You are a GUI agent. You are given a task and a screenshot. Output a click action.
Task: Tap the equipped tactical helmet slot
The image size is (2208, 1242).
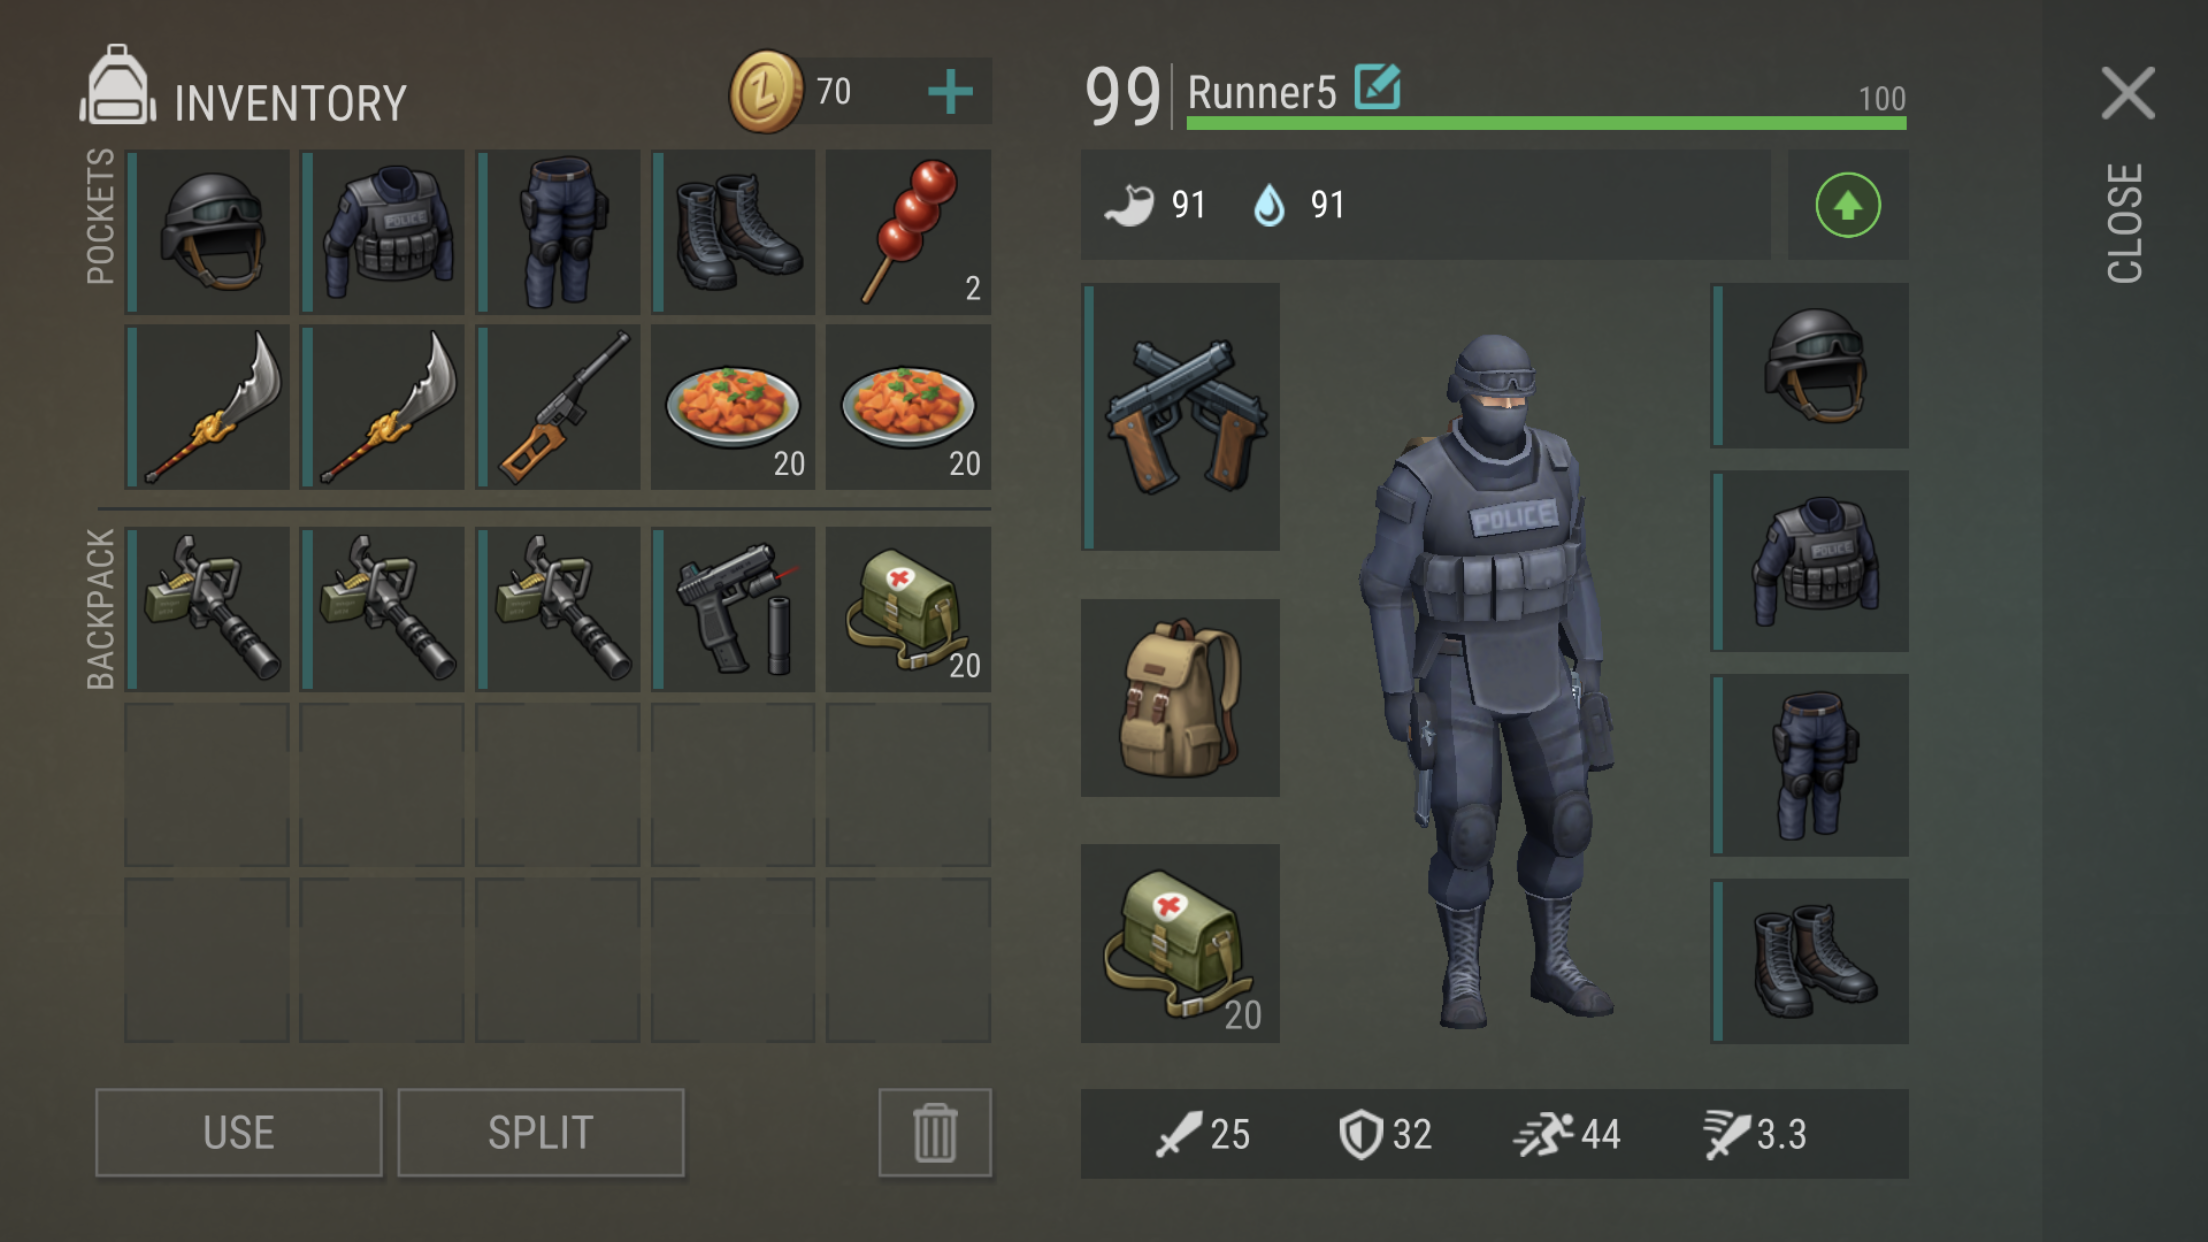click(x=1810, y=366)
